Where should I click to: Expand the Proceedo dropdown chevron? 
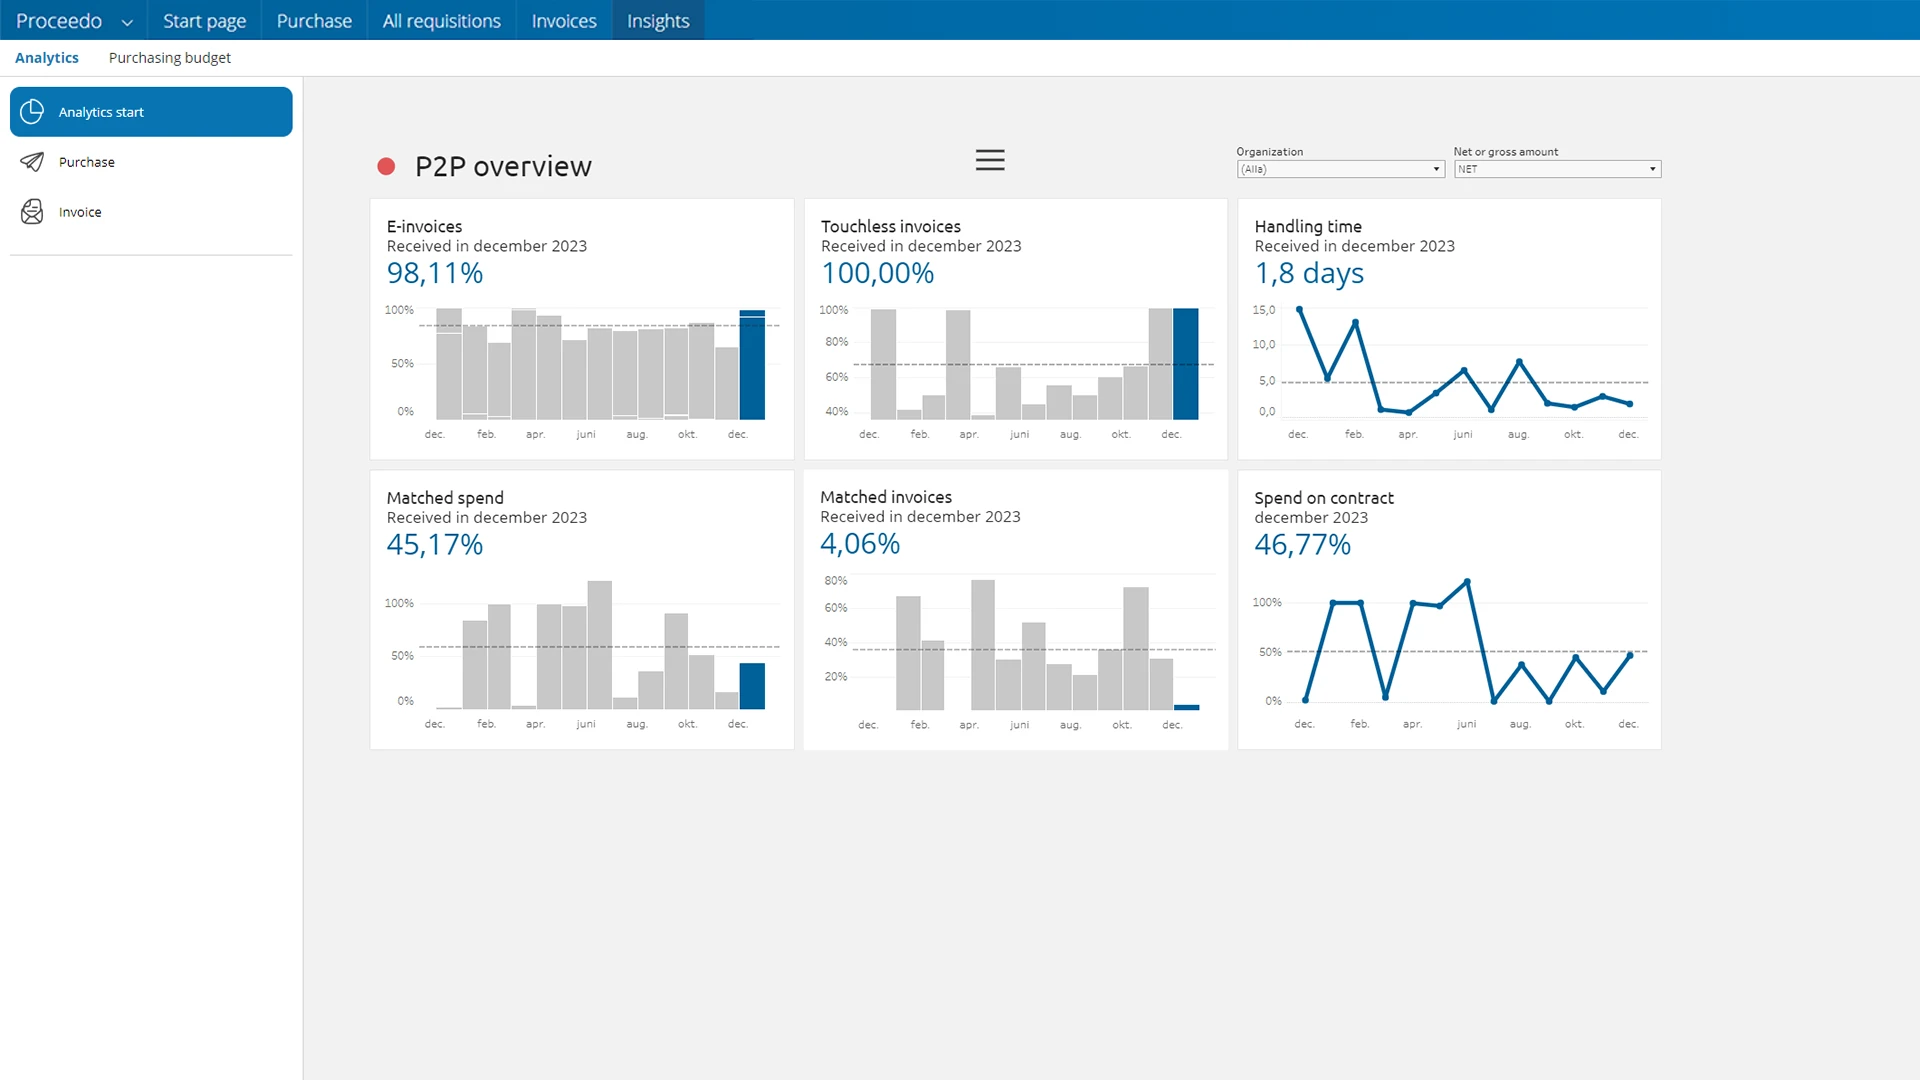[x=127, y=22]
